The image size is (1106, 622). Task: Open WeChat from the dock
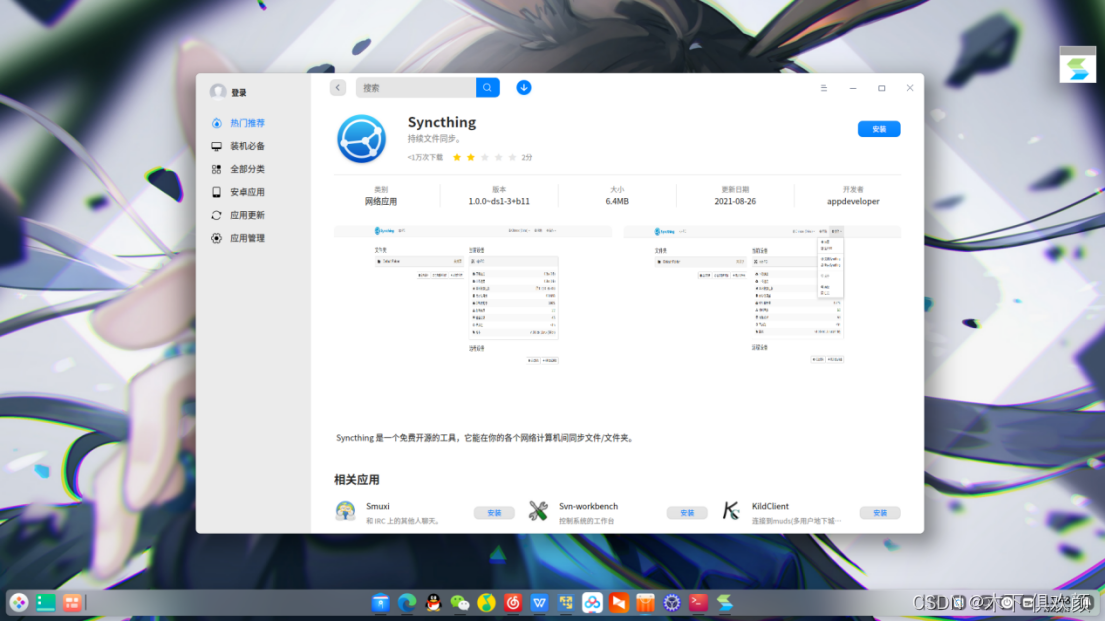click(460, 603)
